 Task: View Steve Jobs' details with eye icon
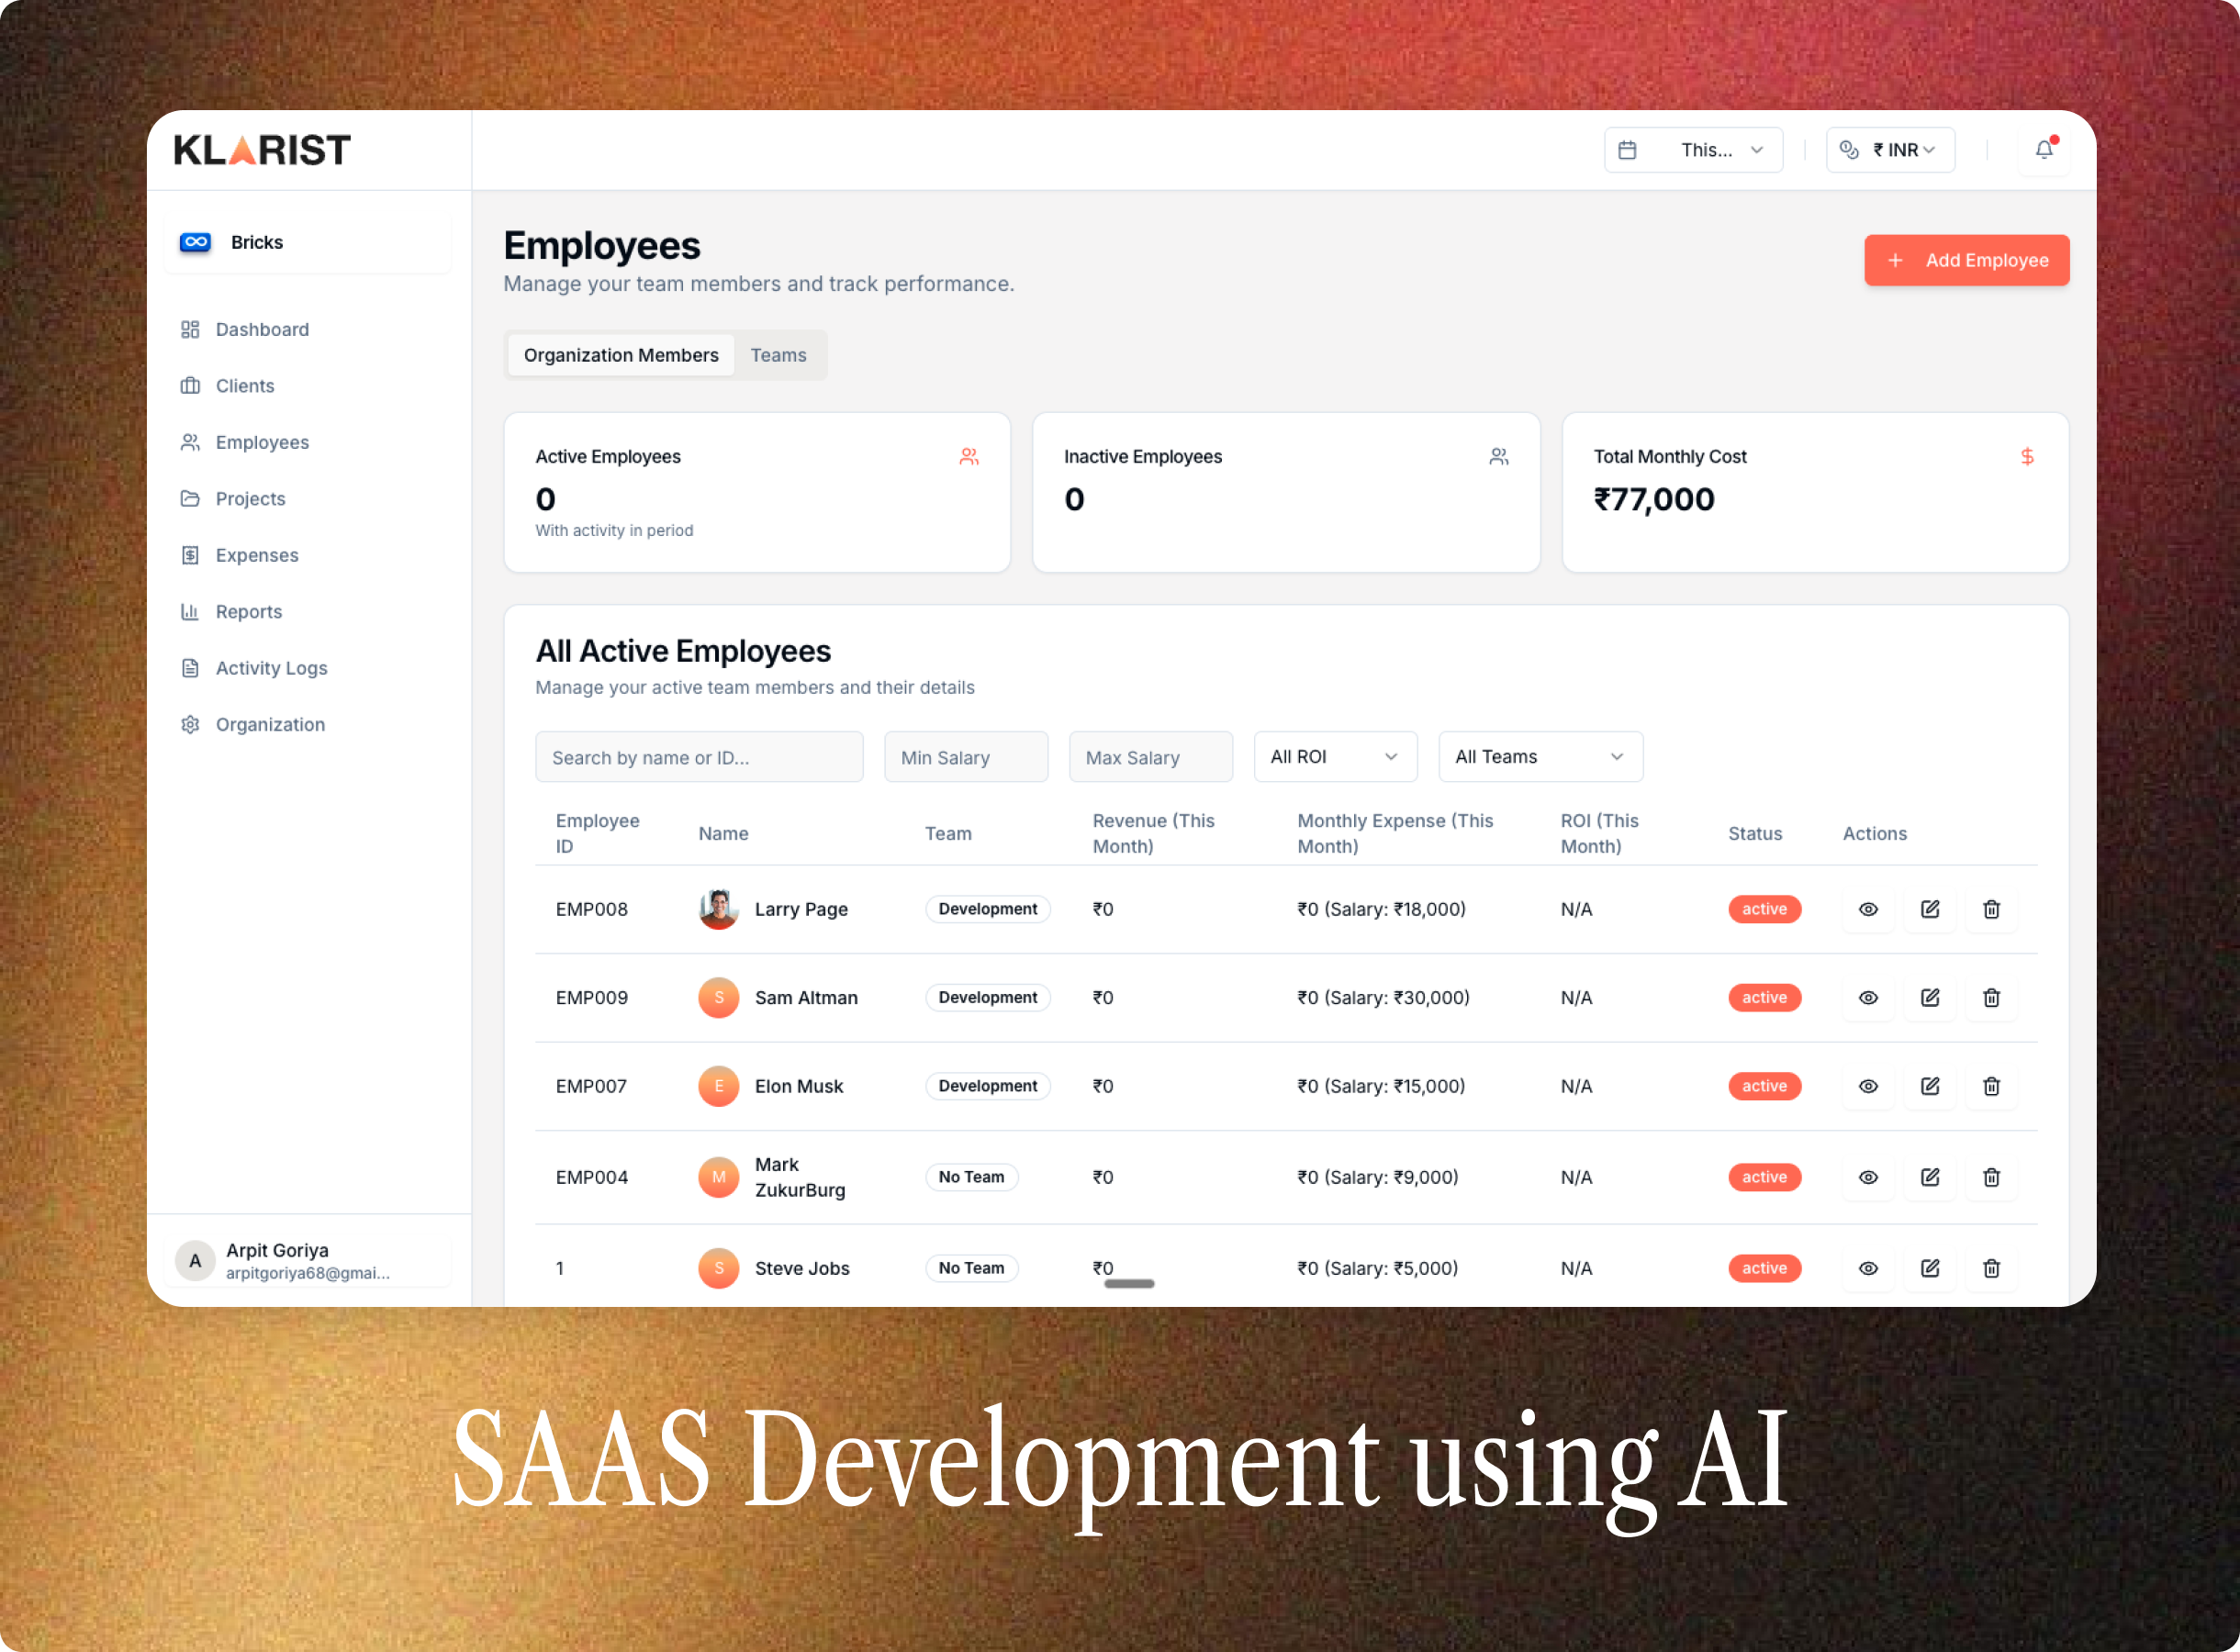[1868, 1268]
